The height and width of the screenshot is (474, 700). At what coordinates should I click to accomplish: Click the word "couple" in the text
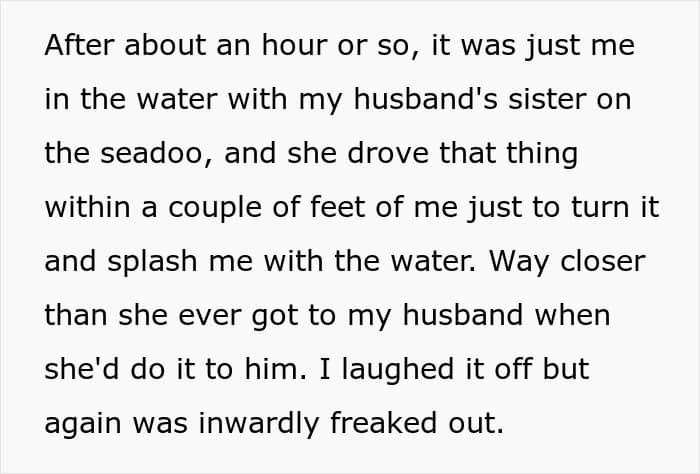tap(210, 208)
